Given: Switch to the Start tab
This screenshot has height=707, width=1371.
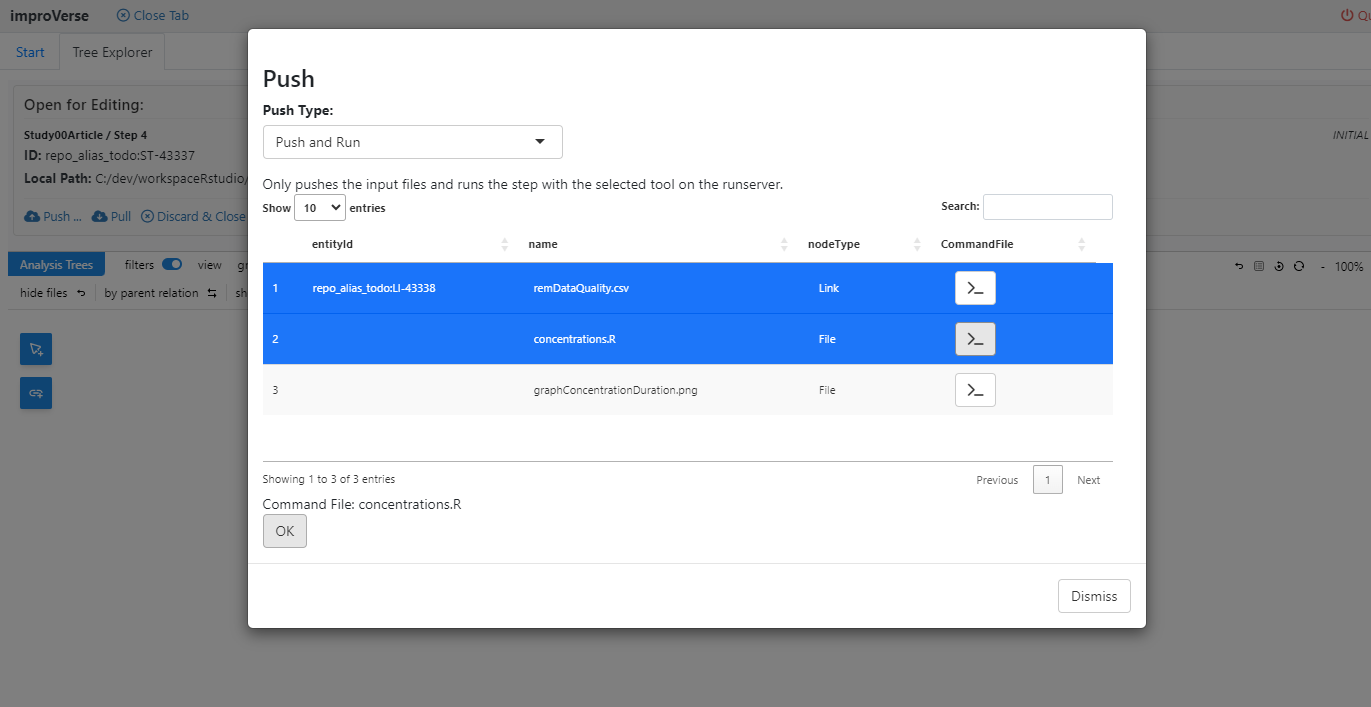Looking at the screenshot, I should pyautogui.click(x=30, y=52).
